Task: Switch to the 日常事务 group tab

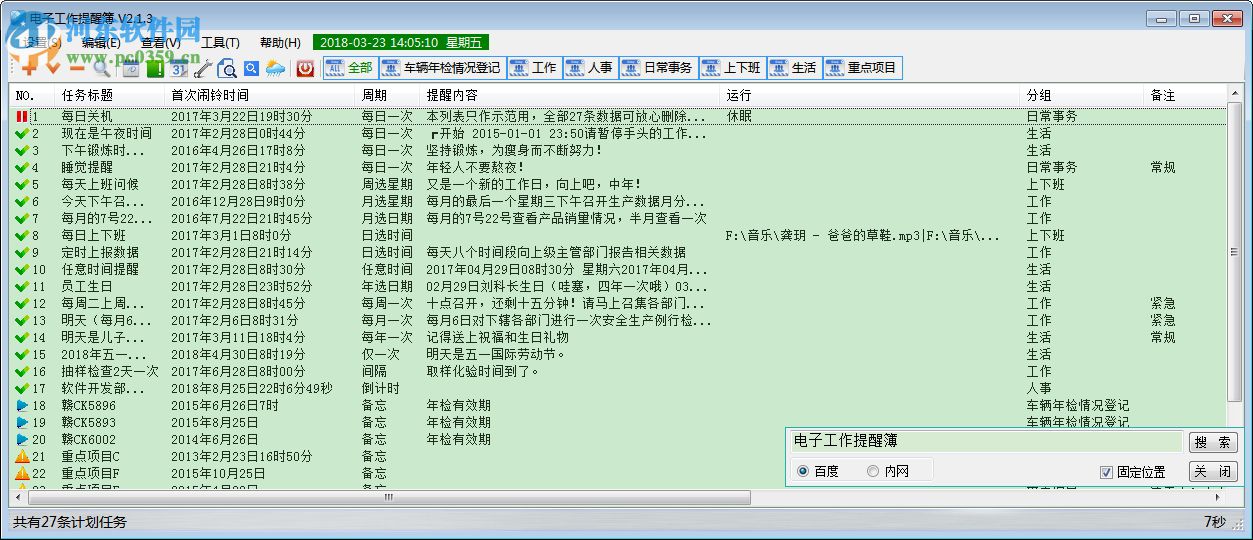Action: [x=657, y=68]
